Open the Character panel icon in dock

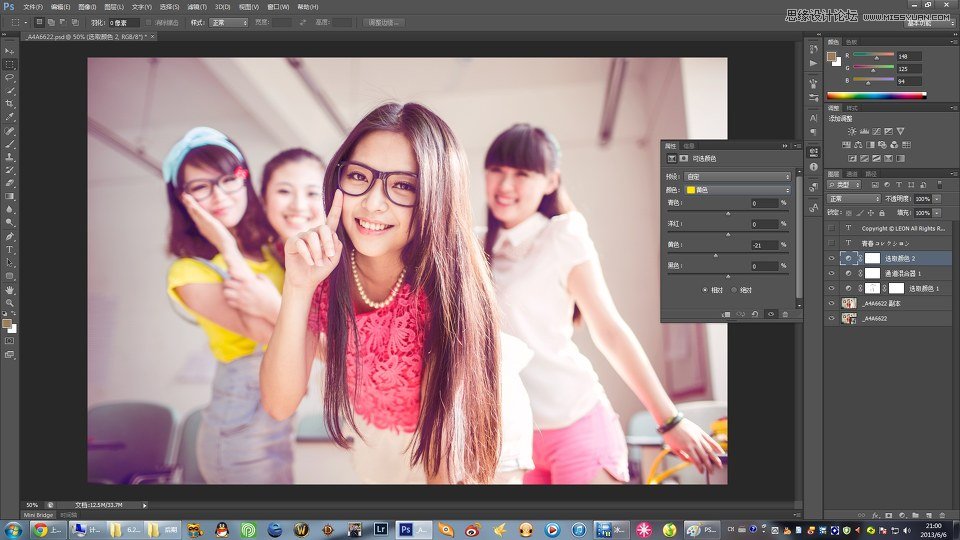[813, 118]
